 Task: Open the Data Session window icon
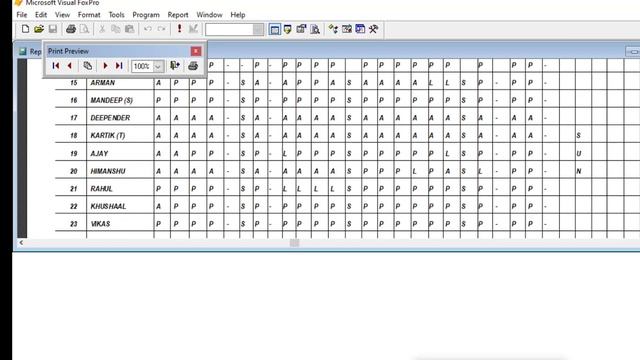point(288,29)
